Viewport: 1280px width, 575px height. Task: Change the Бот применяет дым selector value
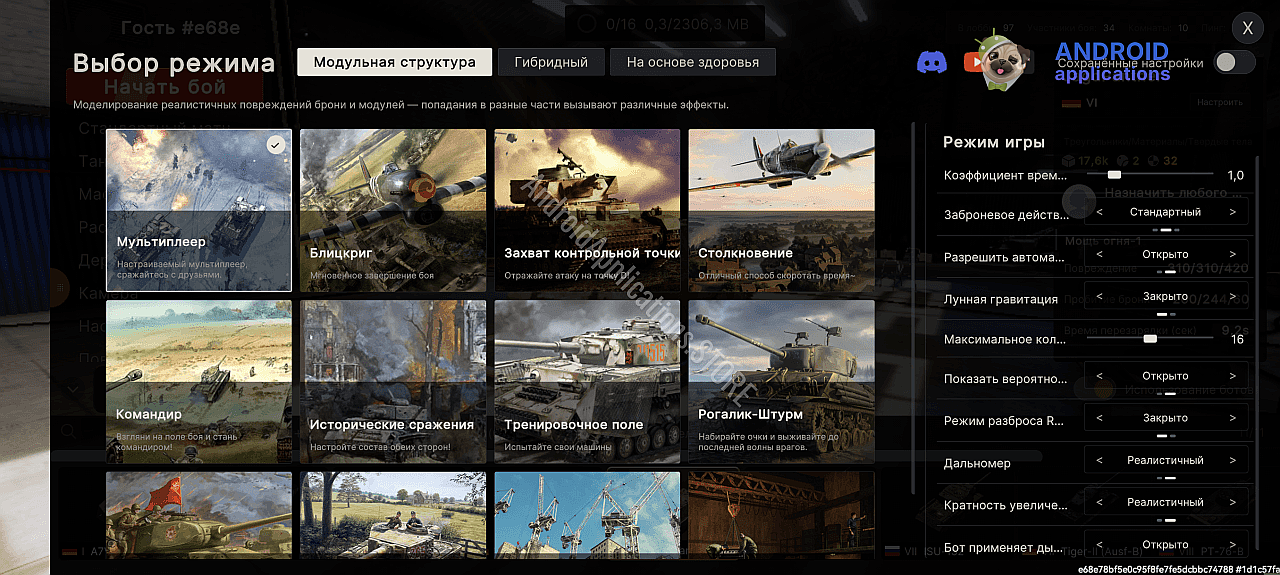[x=1166, y=545]
